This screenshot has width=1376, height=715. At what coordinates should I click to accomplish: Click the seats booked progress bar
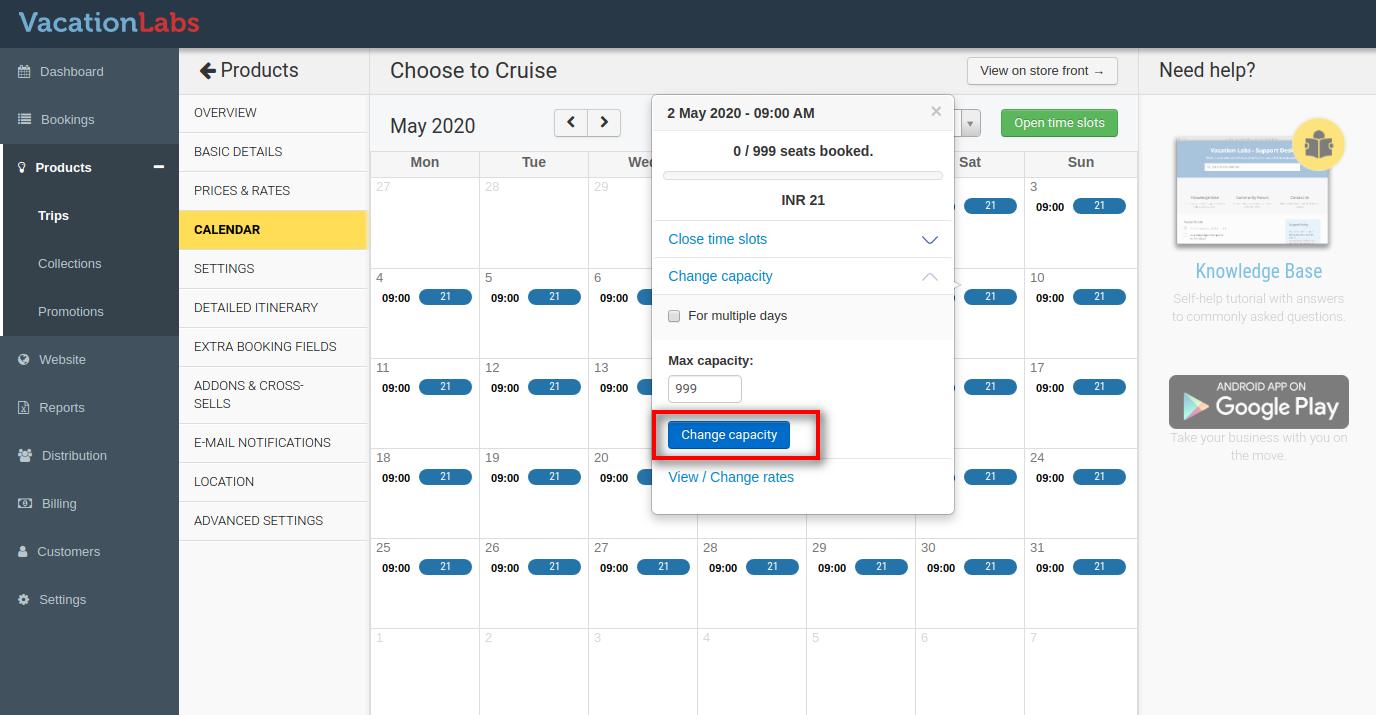click(802, 176)
